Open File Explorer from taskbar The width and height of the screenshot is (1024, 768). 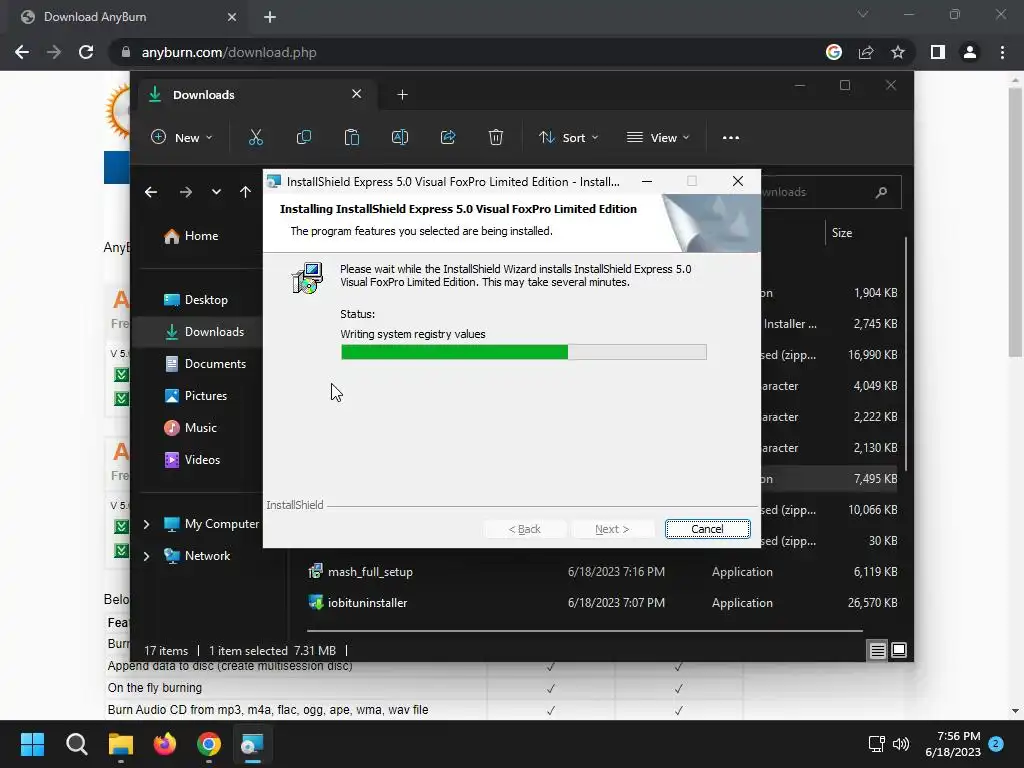(121, 744)
